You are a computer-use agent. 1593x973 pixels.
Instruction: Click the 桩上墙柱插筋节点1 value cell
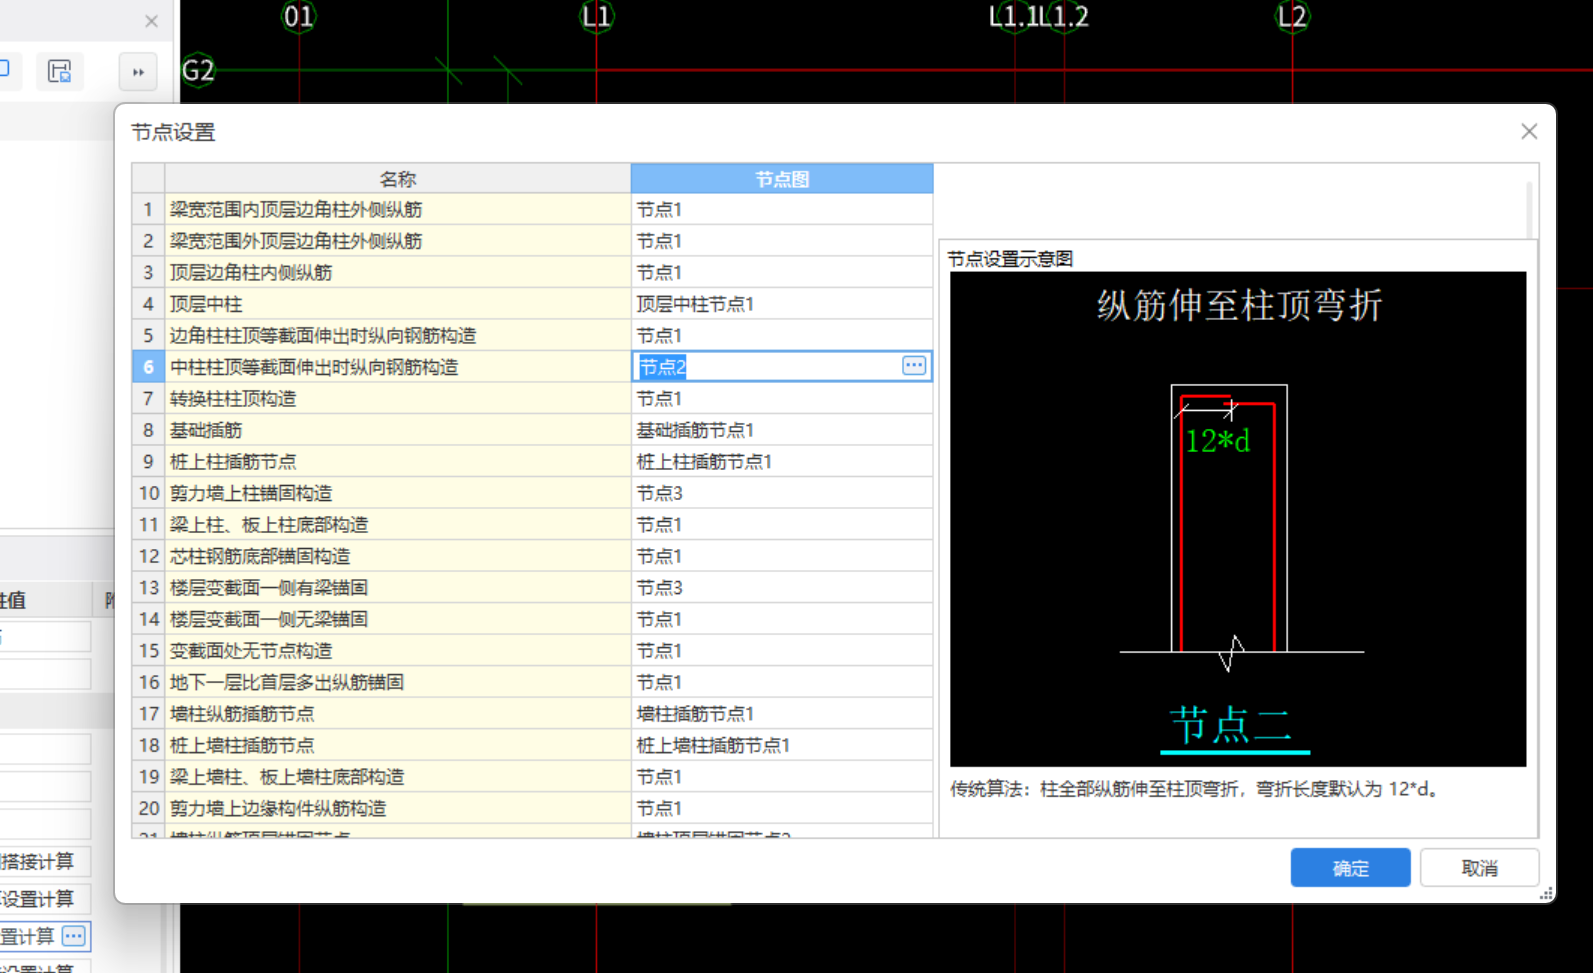click(x=781, y=745)
